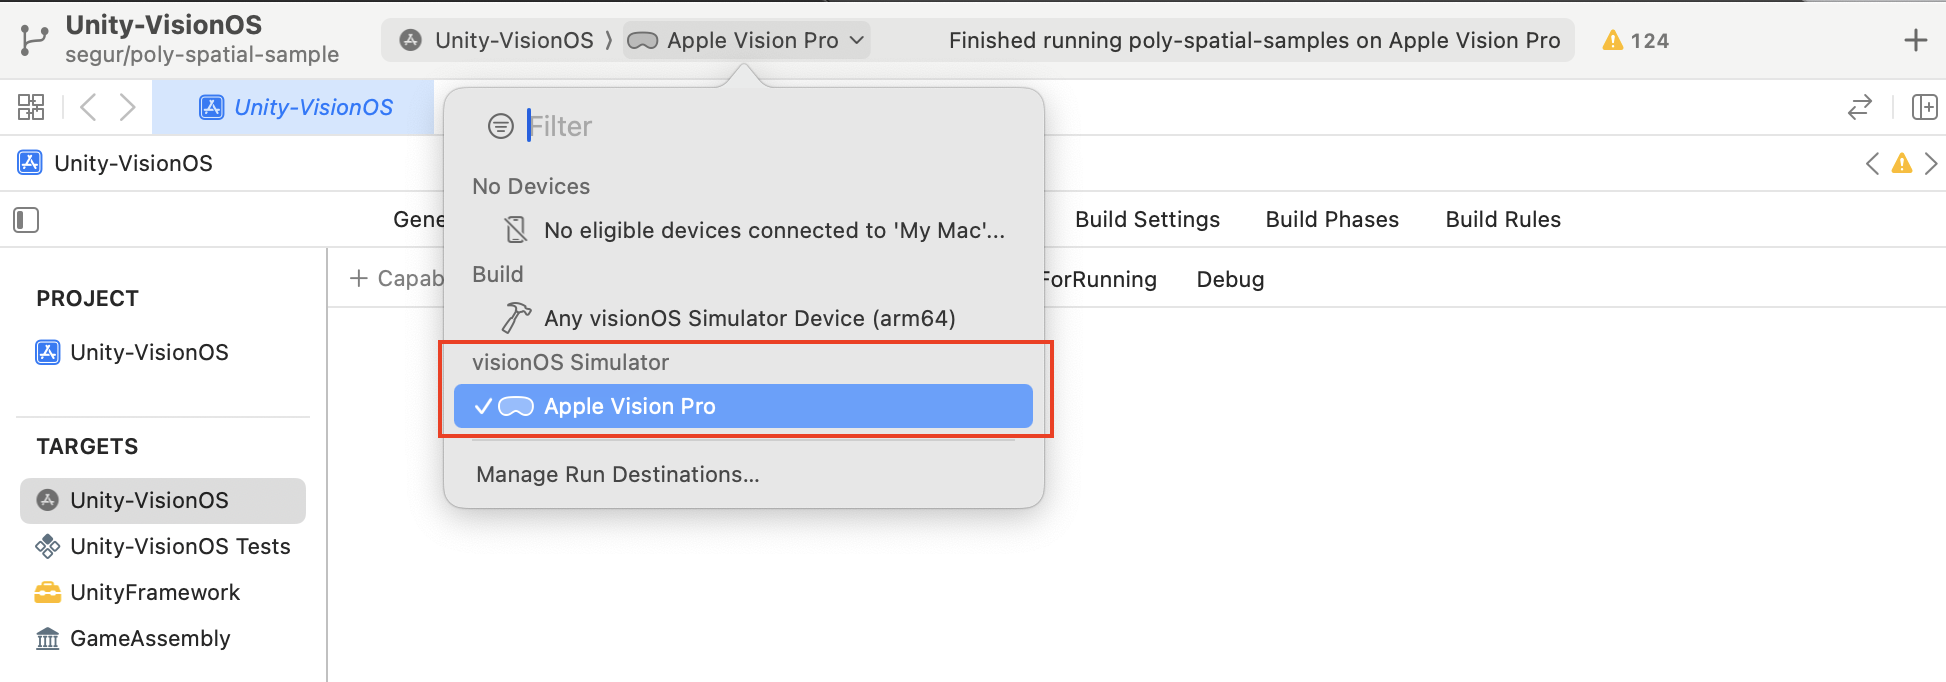Click the UnityFramework target icon

click(x=45, y=592)
